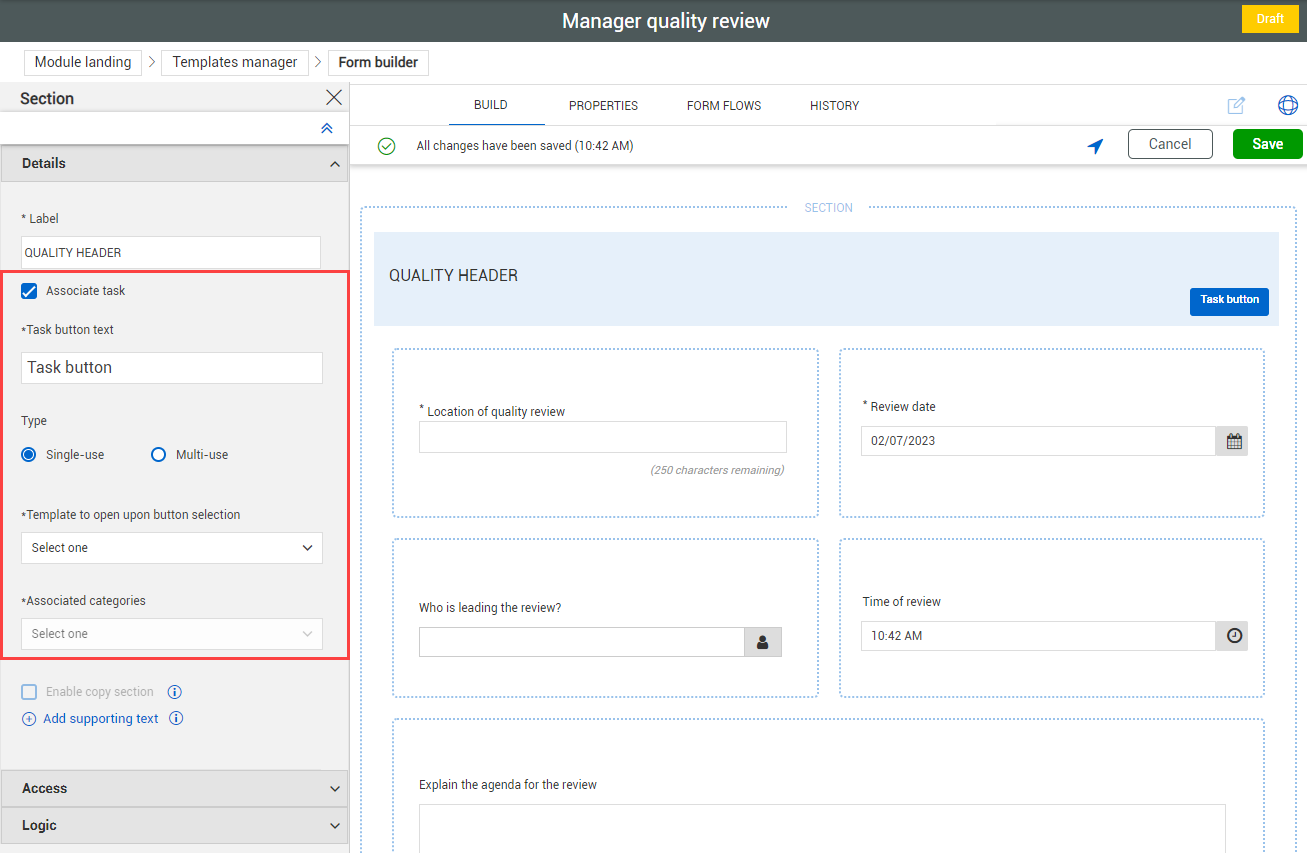Navigate to Templates manager breadcrumb
This screenshot has width=1307, height=853.
point(234,62)
